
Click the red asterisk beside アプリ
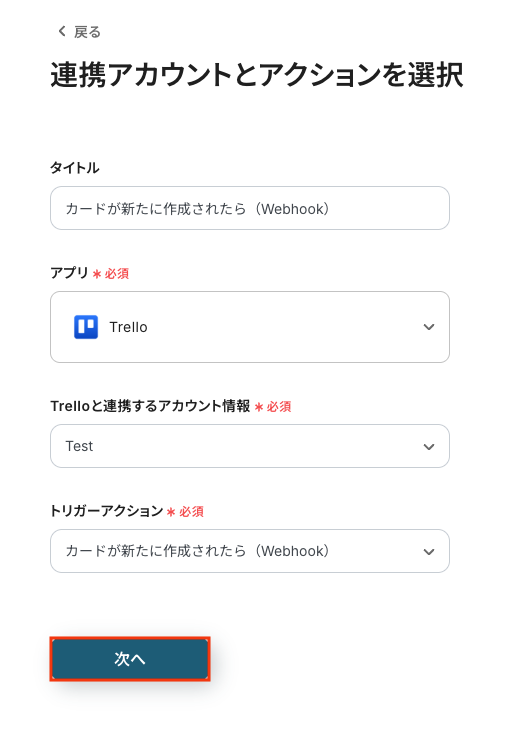pos(97,274)
